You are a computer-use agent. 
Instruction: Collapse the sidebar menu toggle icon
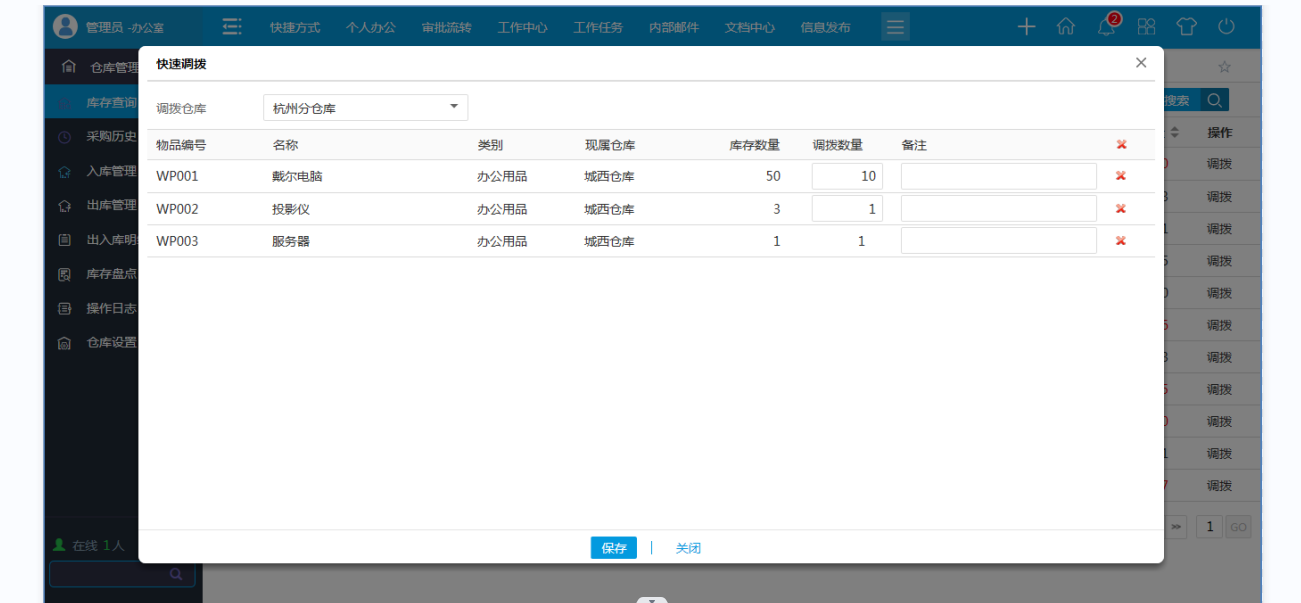[x=231, y=27]
